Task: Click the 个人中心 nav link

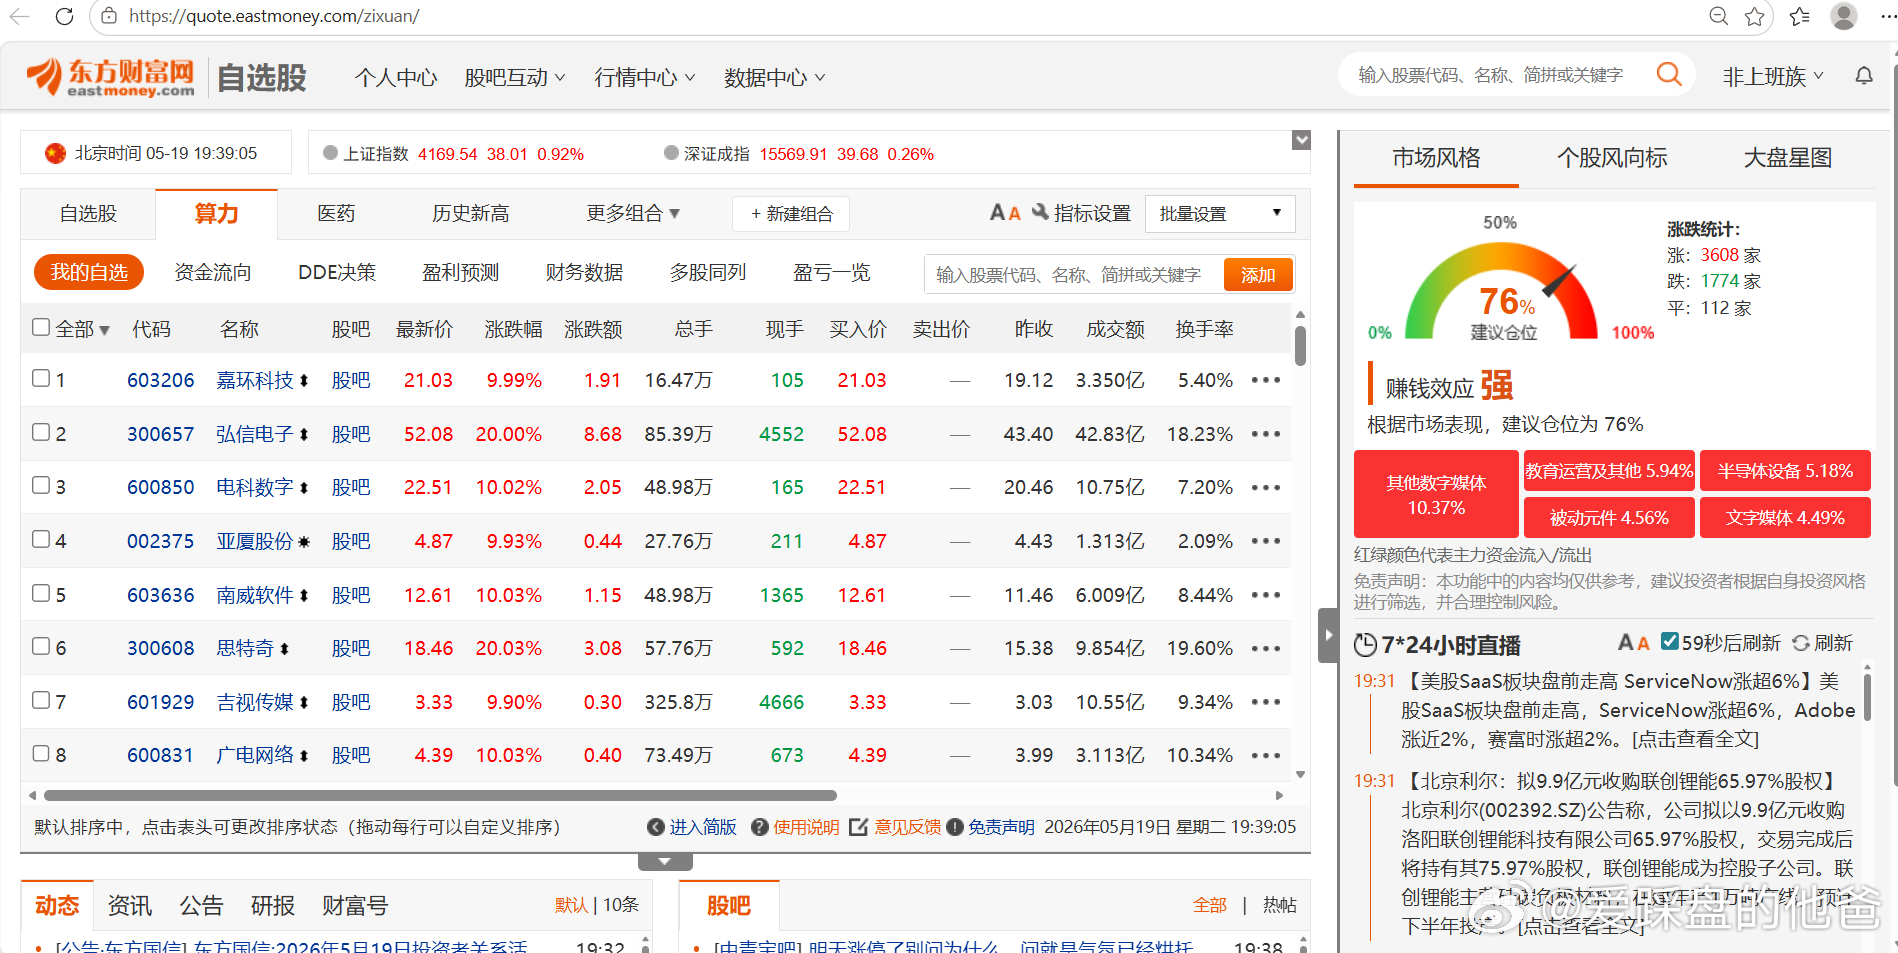Action: click(x=396, y=77)
